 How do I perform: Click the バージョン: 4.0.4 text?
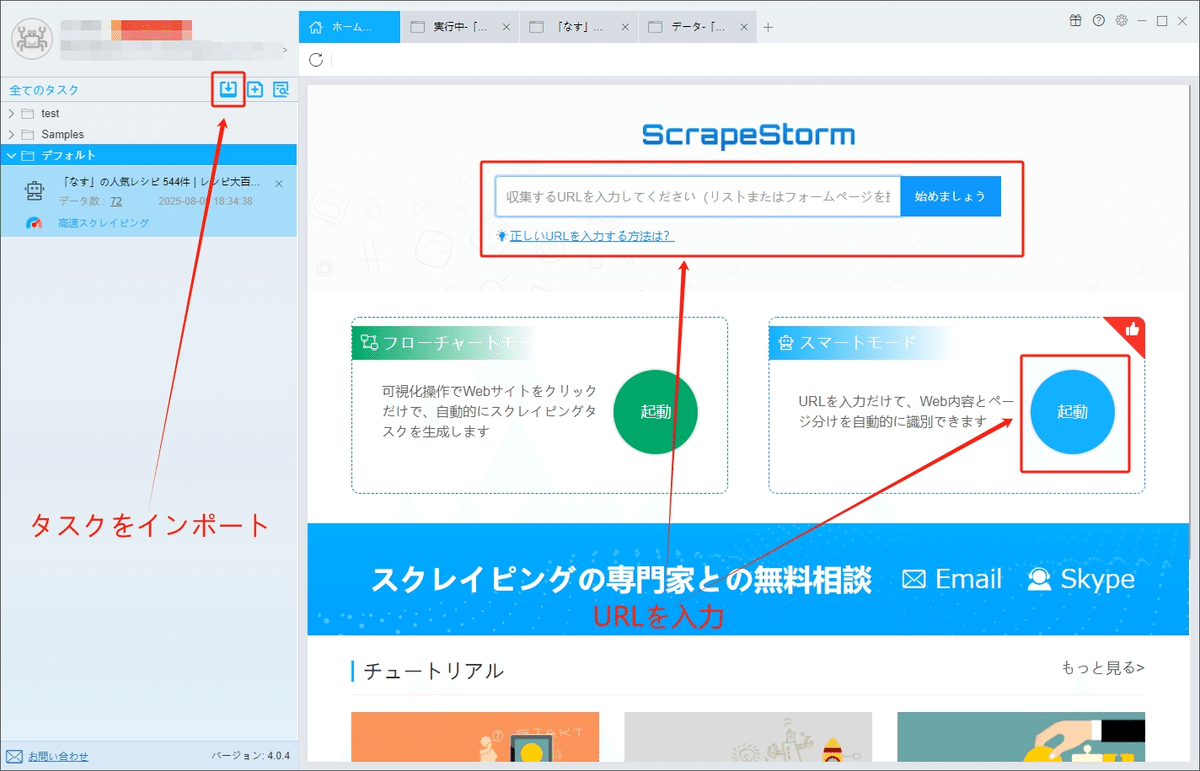[x=250, y=756]
